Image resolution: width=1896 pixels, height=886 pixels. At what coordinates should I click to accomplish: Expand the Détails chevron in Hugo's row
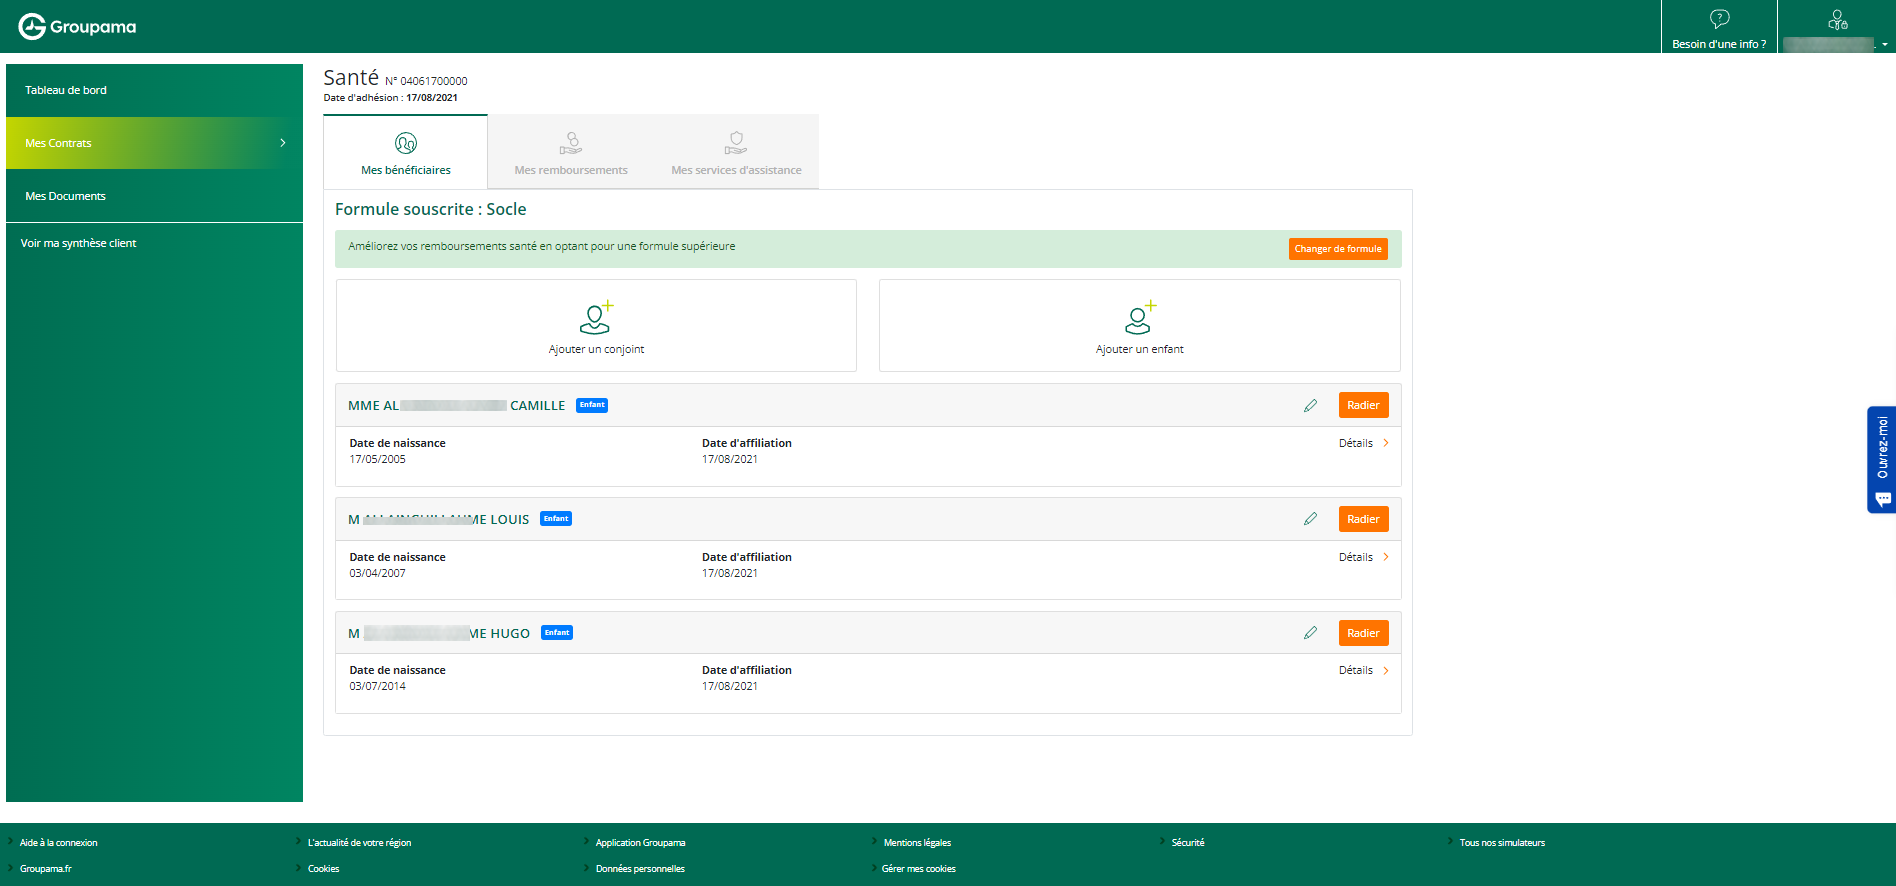click(x=1386, y=670)
